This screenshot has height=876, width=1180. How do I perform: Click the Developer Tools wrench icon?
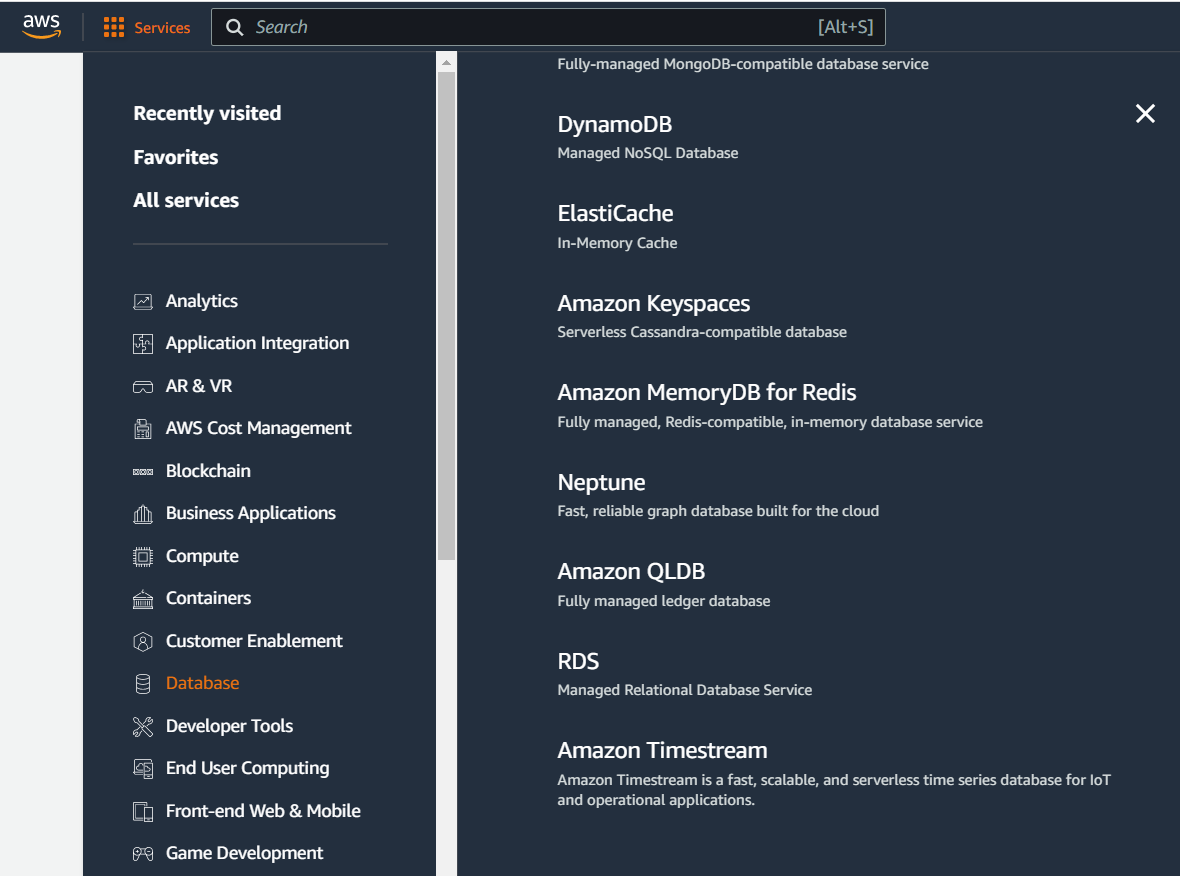(x=143, y=727)
